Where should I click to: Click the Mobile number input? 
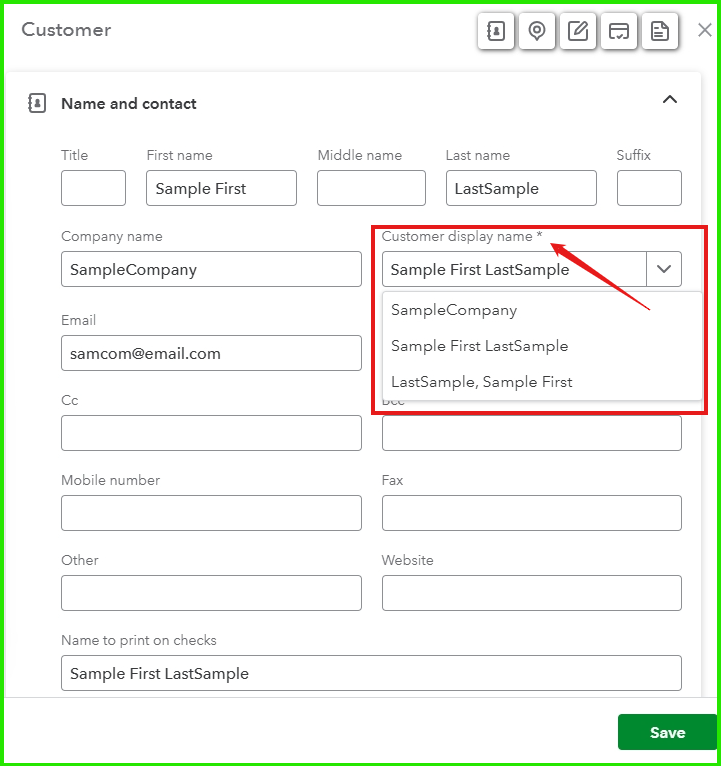click(211, 513)
